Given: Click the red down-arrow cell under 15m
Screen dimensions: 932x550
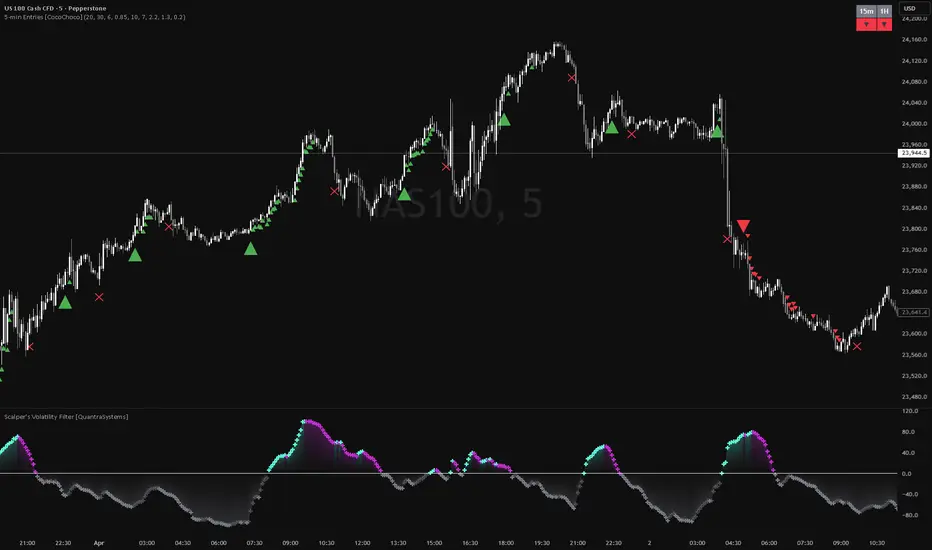Looking at the screenshot, I should 866,24.
